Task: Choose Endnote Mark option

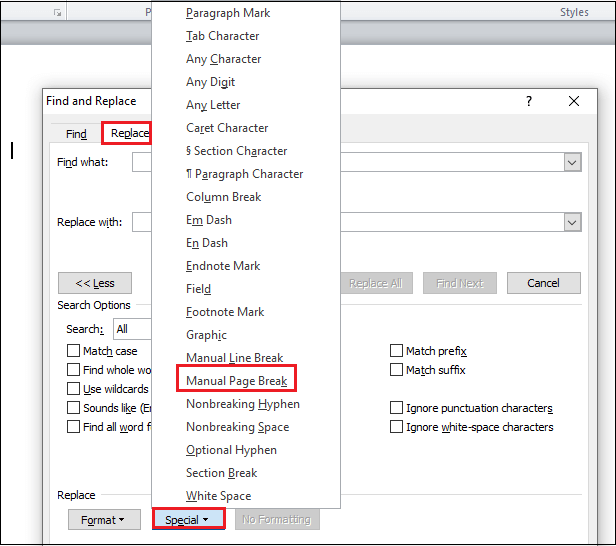Action: [x=246, y=266]
